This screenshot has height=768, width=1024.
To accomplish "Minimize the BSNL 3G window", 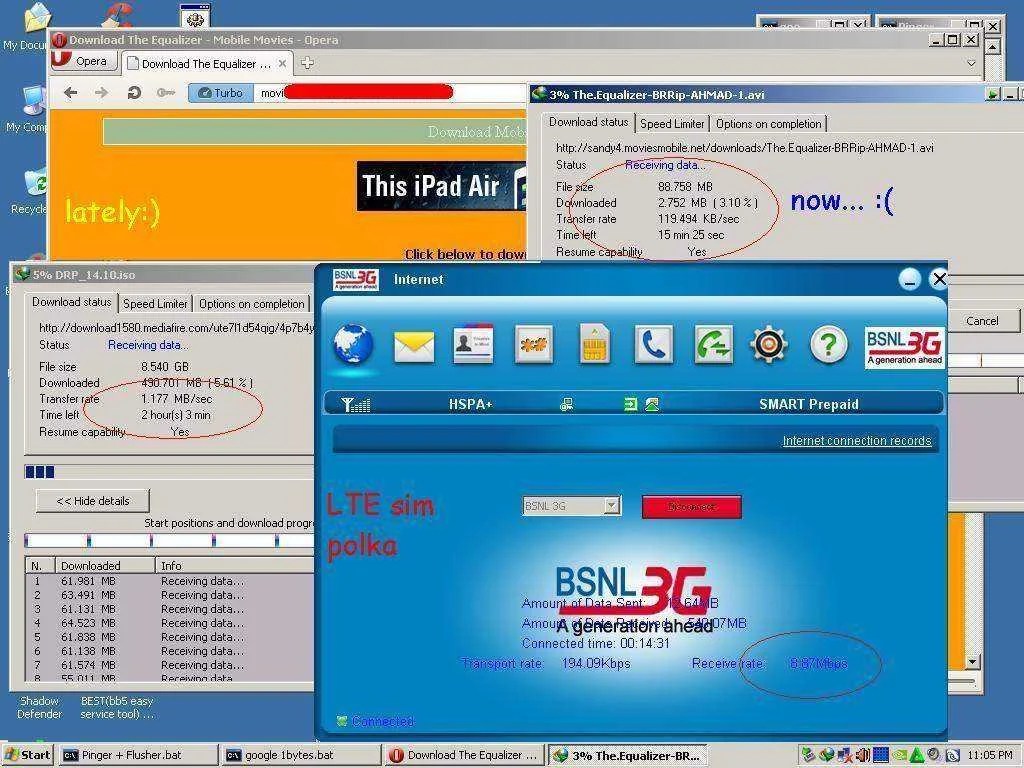I will tap(910, 280).
